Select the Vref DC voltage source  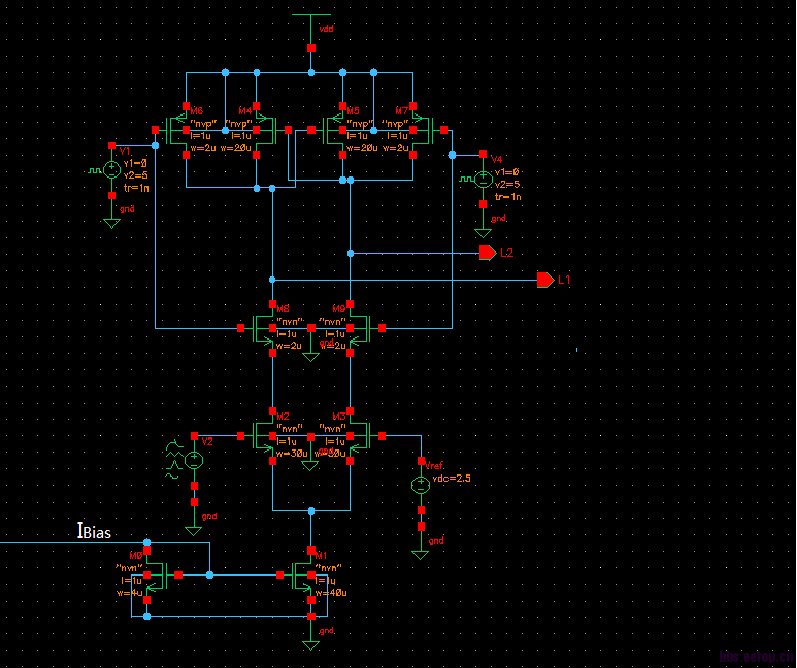tap(421, 485)
